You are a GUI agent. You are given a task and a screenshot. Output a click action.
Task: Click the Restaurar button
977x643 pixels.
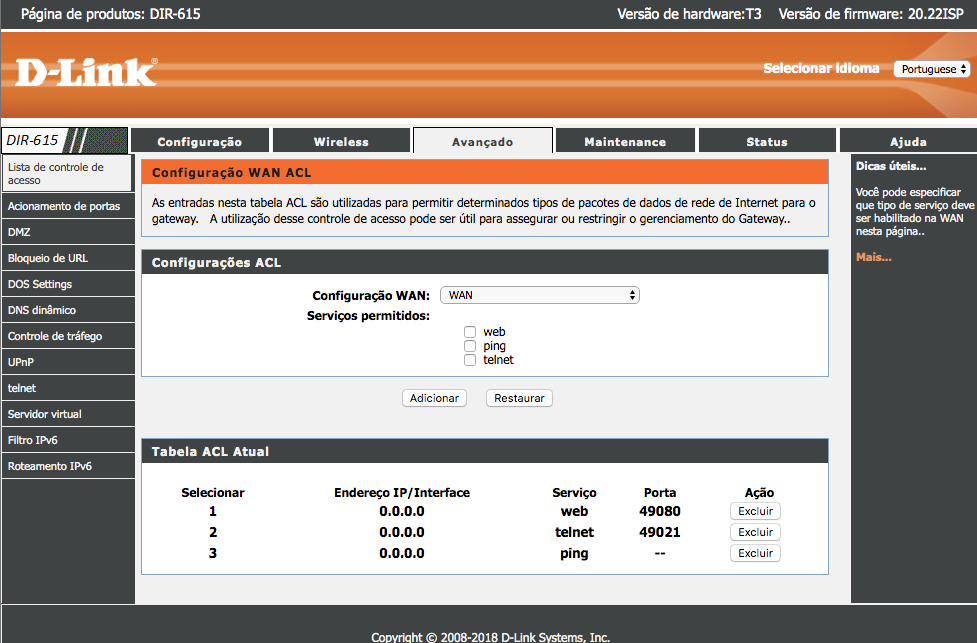click(519, 398)
